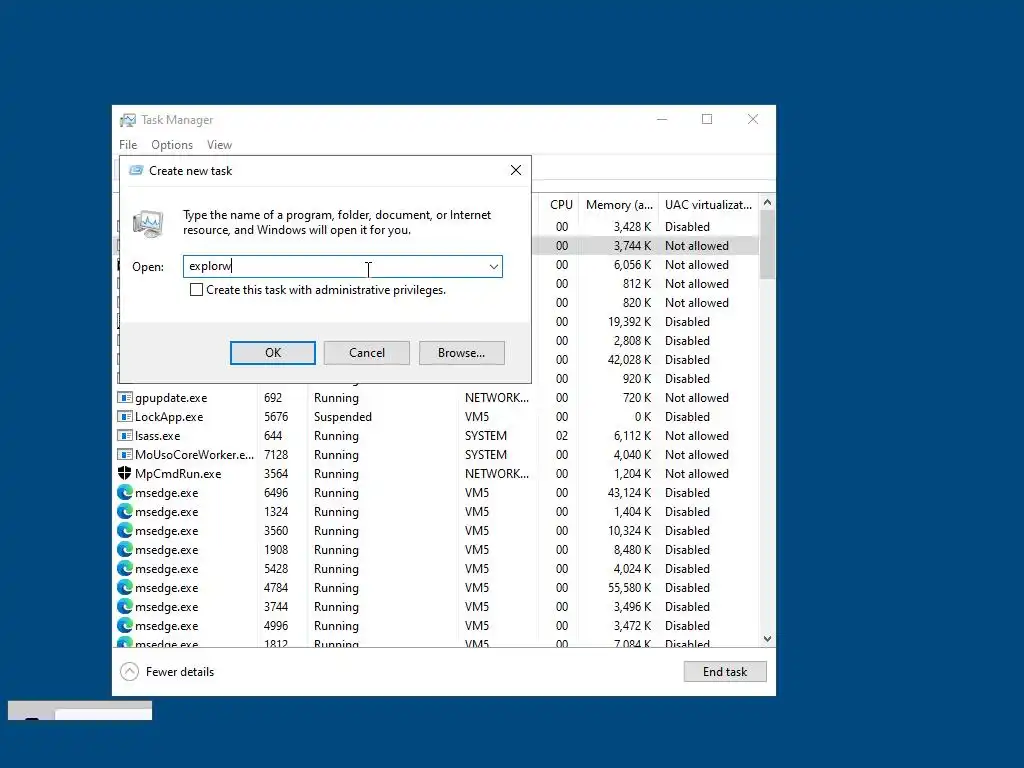The image size is (1024, 768).
Task: Click PID 5676 cell
Action: click(276, 417)
